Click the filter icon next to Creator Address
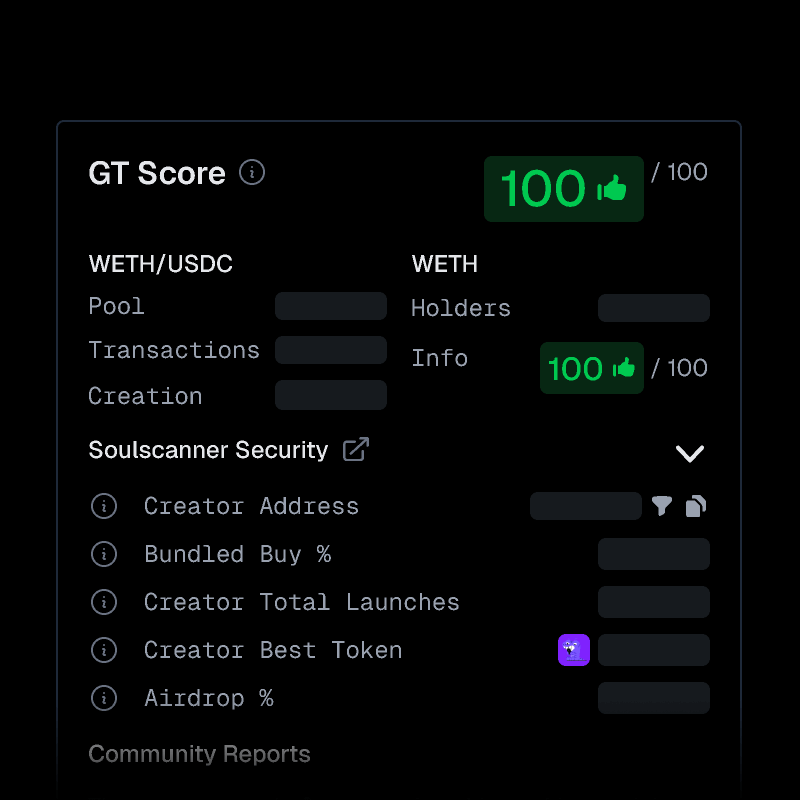This screenshot has height=800, width=800. click(661, 506)
